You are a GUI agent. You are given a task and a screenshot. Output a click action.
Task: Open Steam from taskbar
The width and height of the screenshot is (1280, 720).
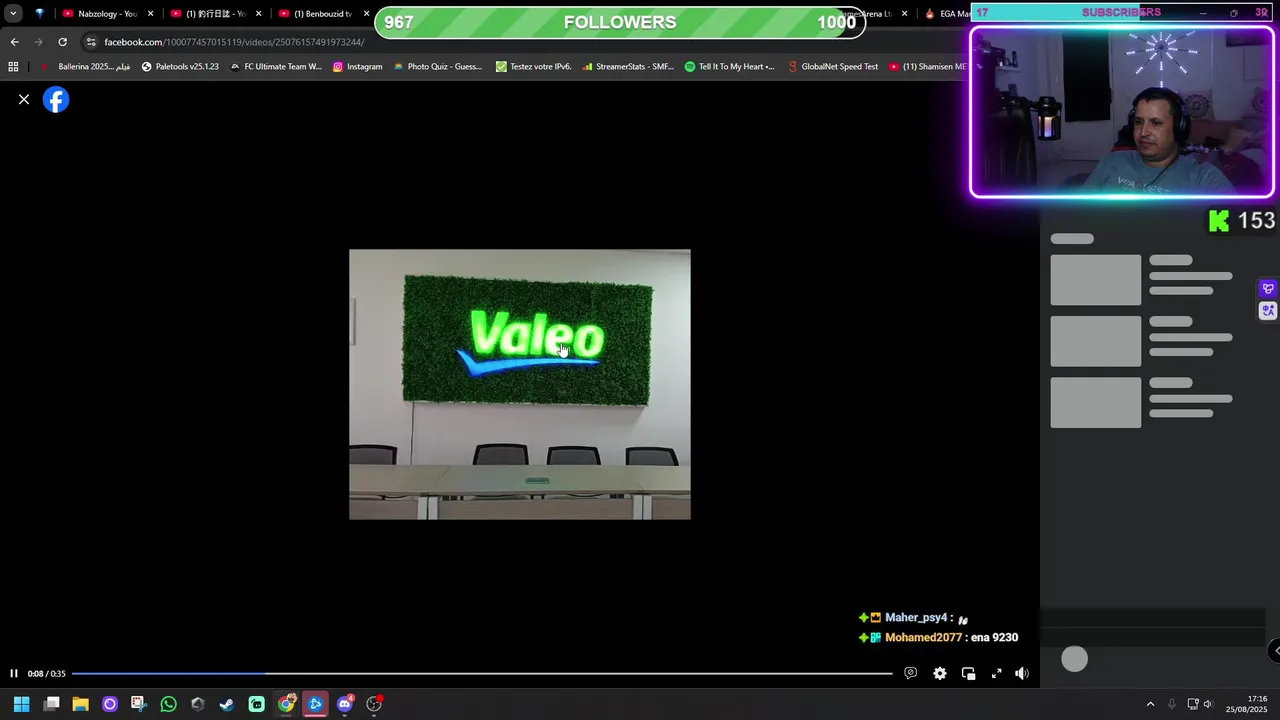227,704
